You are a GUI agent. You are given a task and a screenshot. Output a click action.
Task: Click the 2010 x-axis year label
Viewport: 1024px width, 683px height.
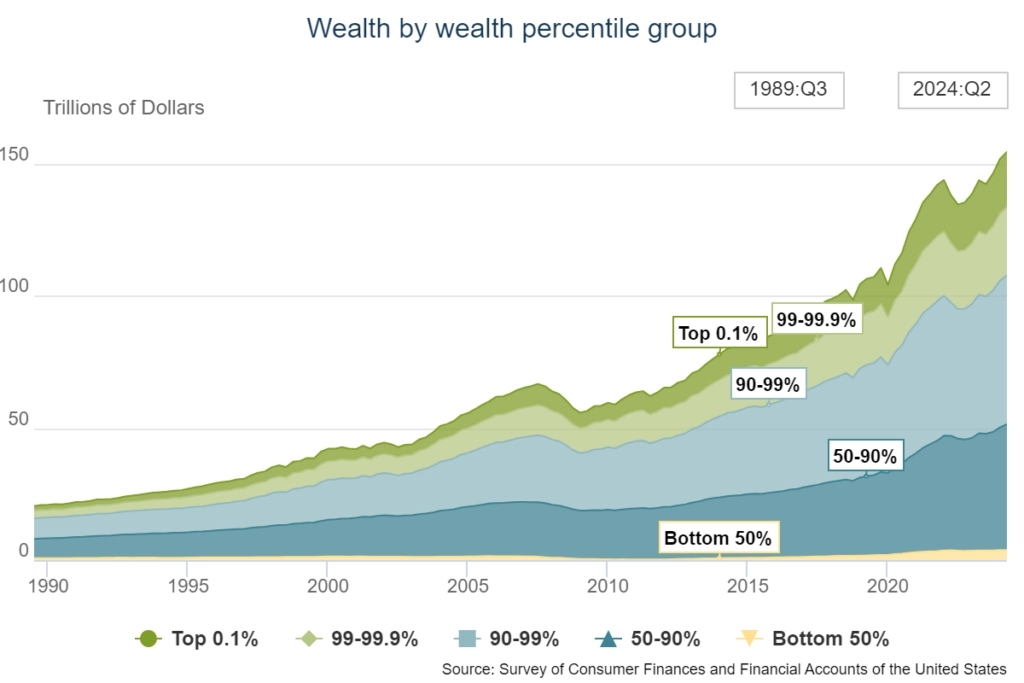point(607,586)
